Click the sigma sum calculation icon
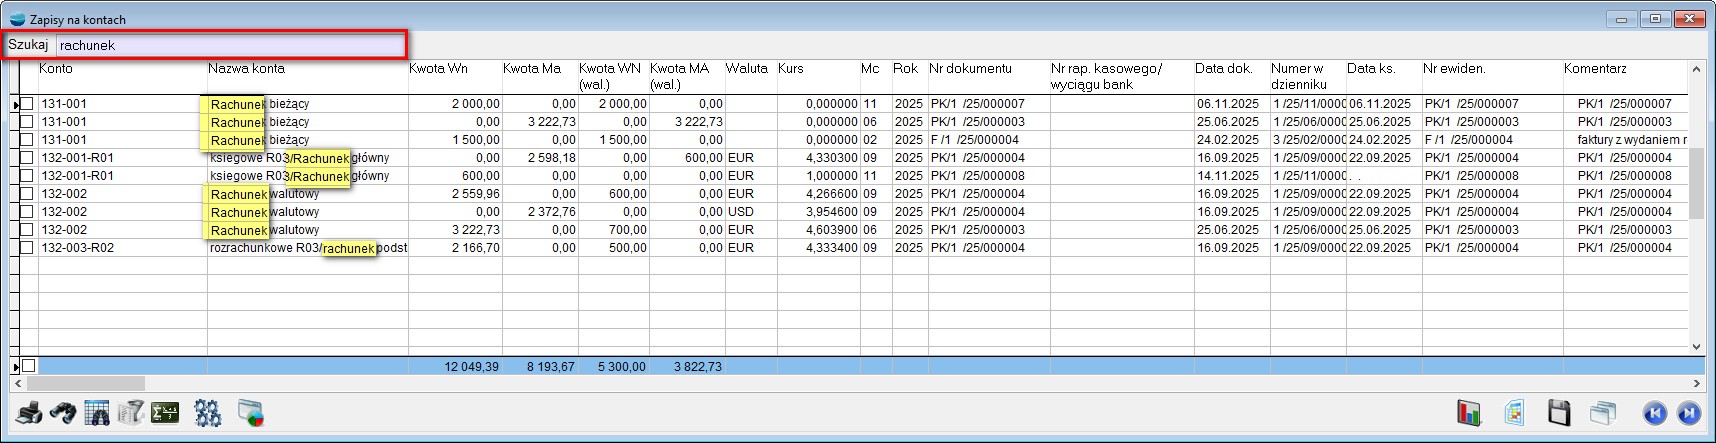1716x443 pixels. 165,413
